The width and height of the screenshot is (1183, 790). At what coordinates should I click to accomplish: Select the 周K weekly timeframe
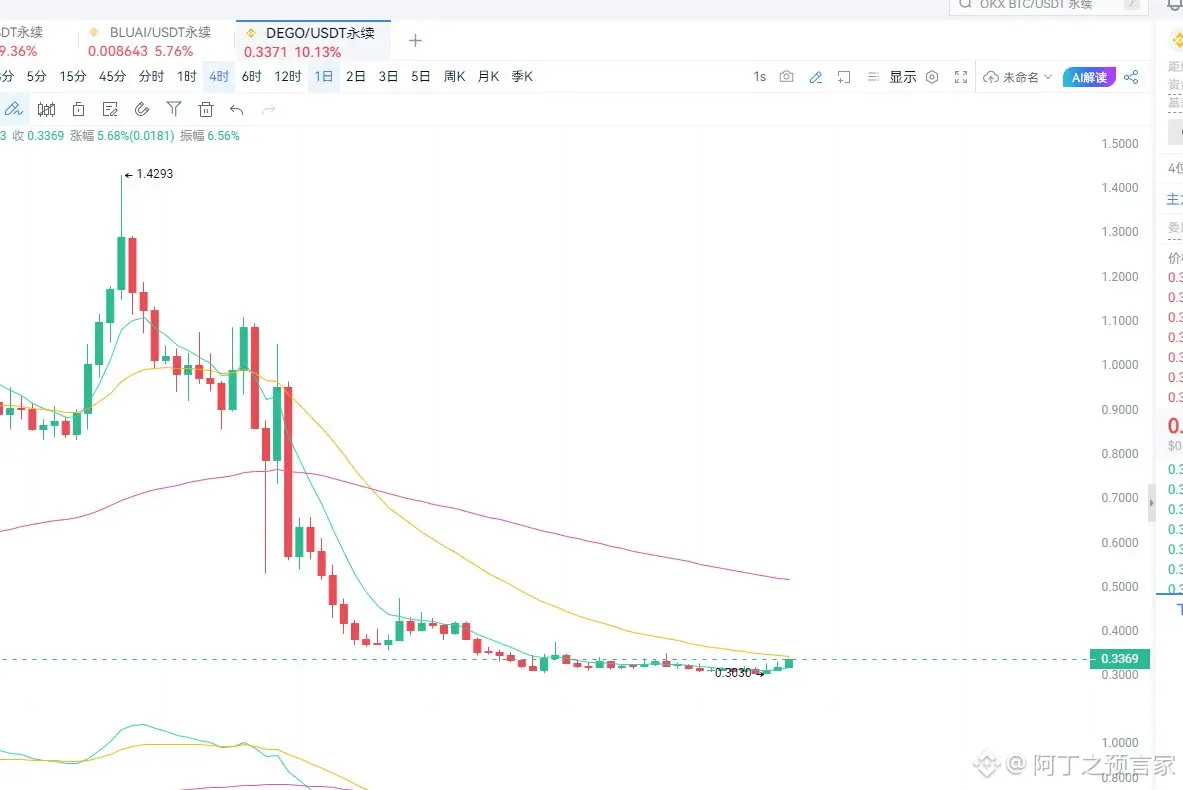454,76
